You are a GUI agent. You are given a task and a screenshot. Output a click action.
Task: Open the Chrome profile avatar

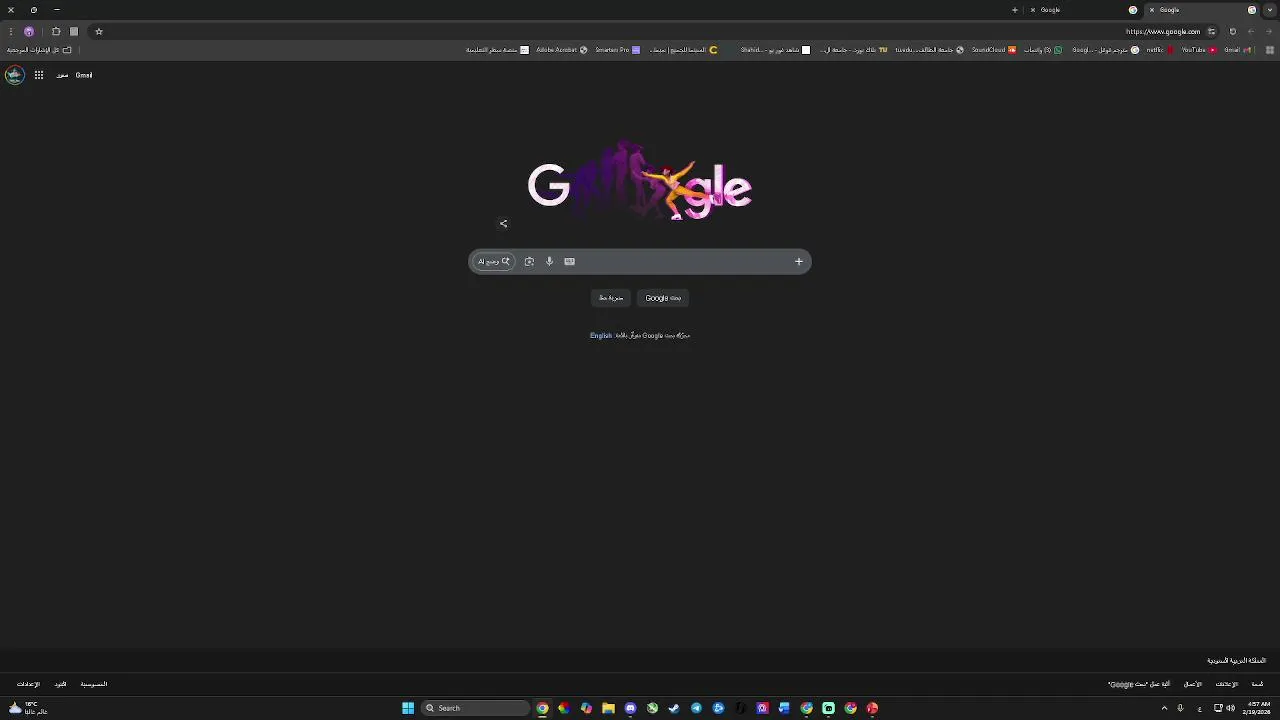coord(29,32)
